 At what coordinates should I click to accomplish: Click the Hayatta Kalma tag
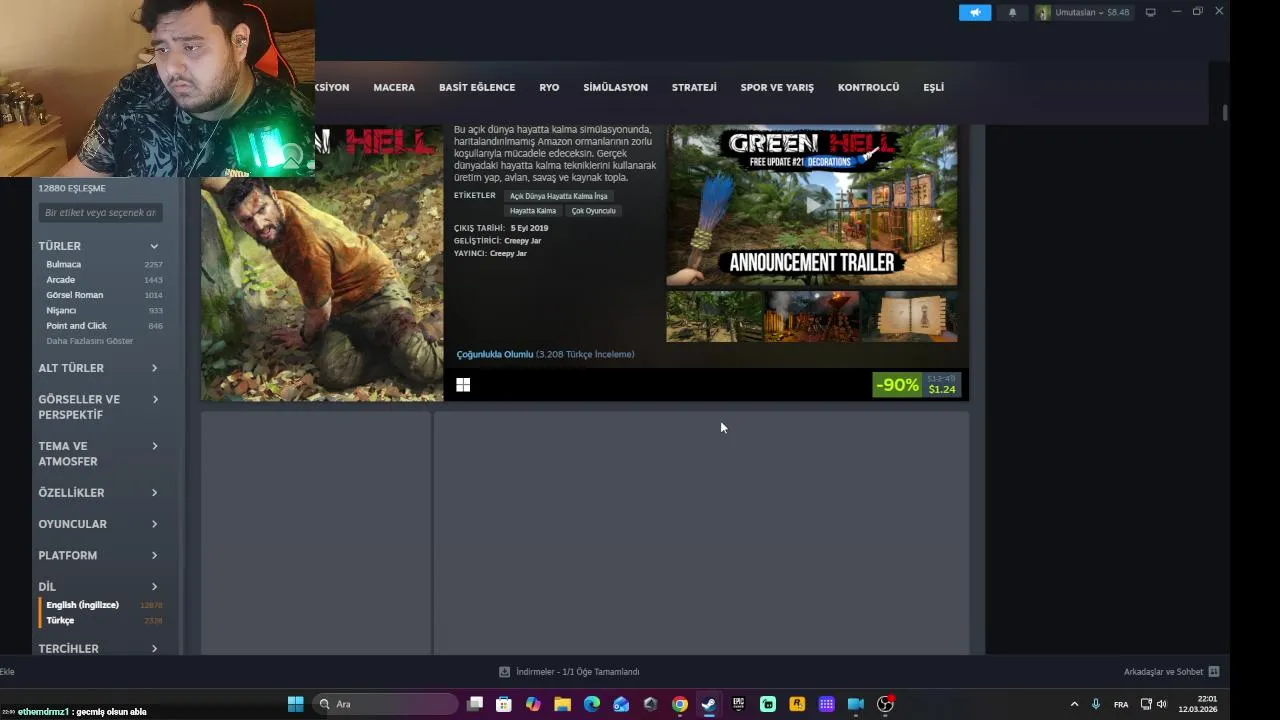[533, 211]
